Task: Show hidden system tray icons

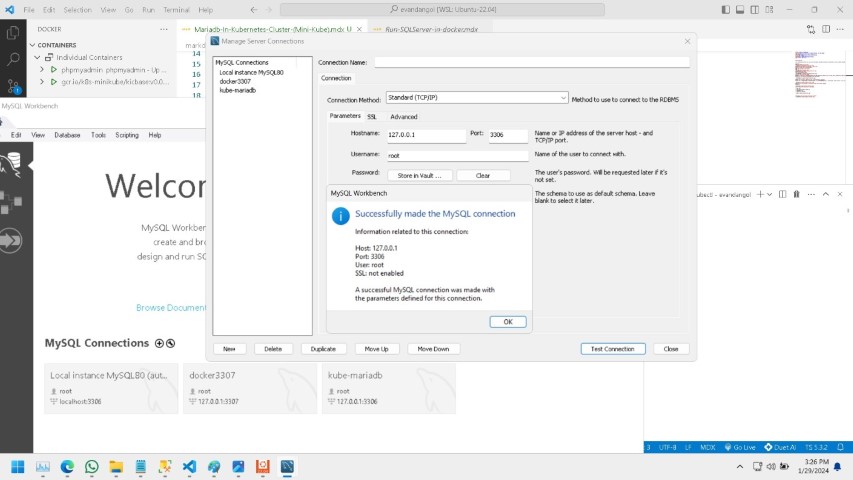Action: click(740, 467)
